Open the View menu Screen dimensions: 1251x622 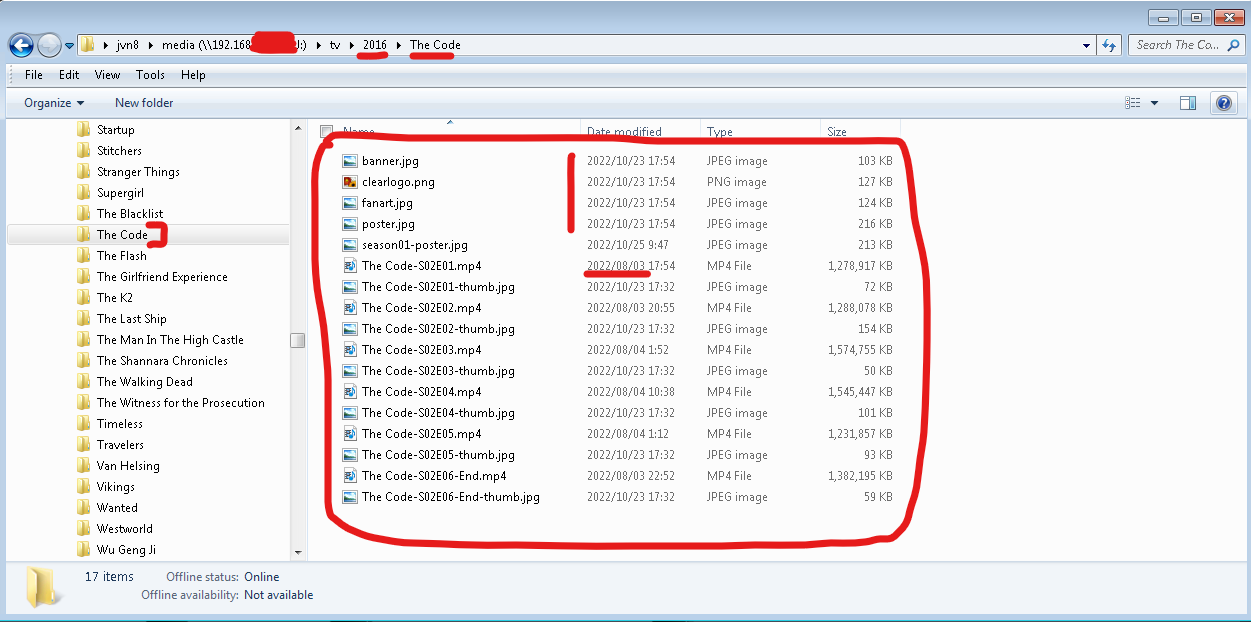click(107, 75)
